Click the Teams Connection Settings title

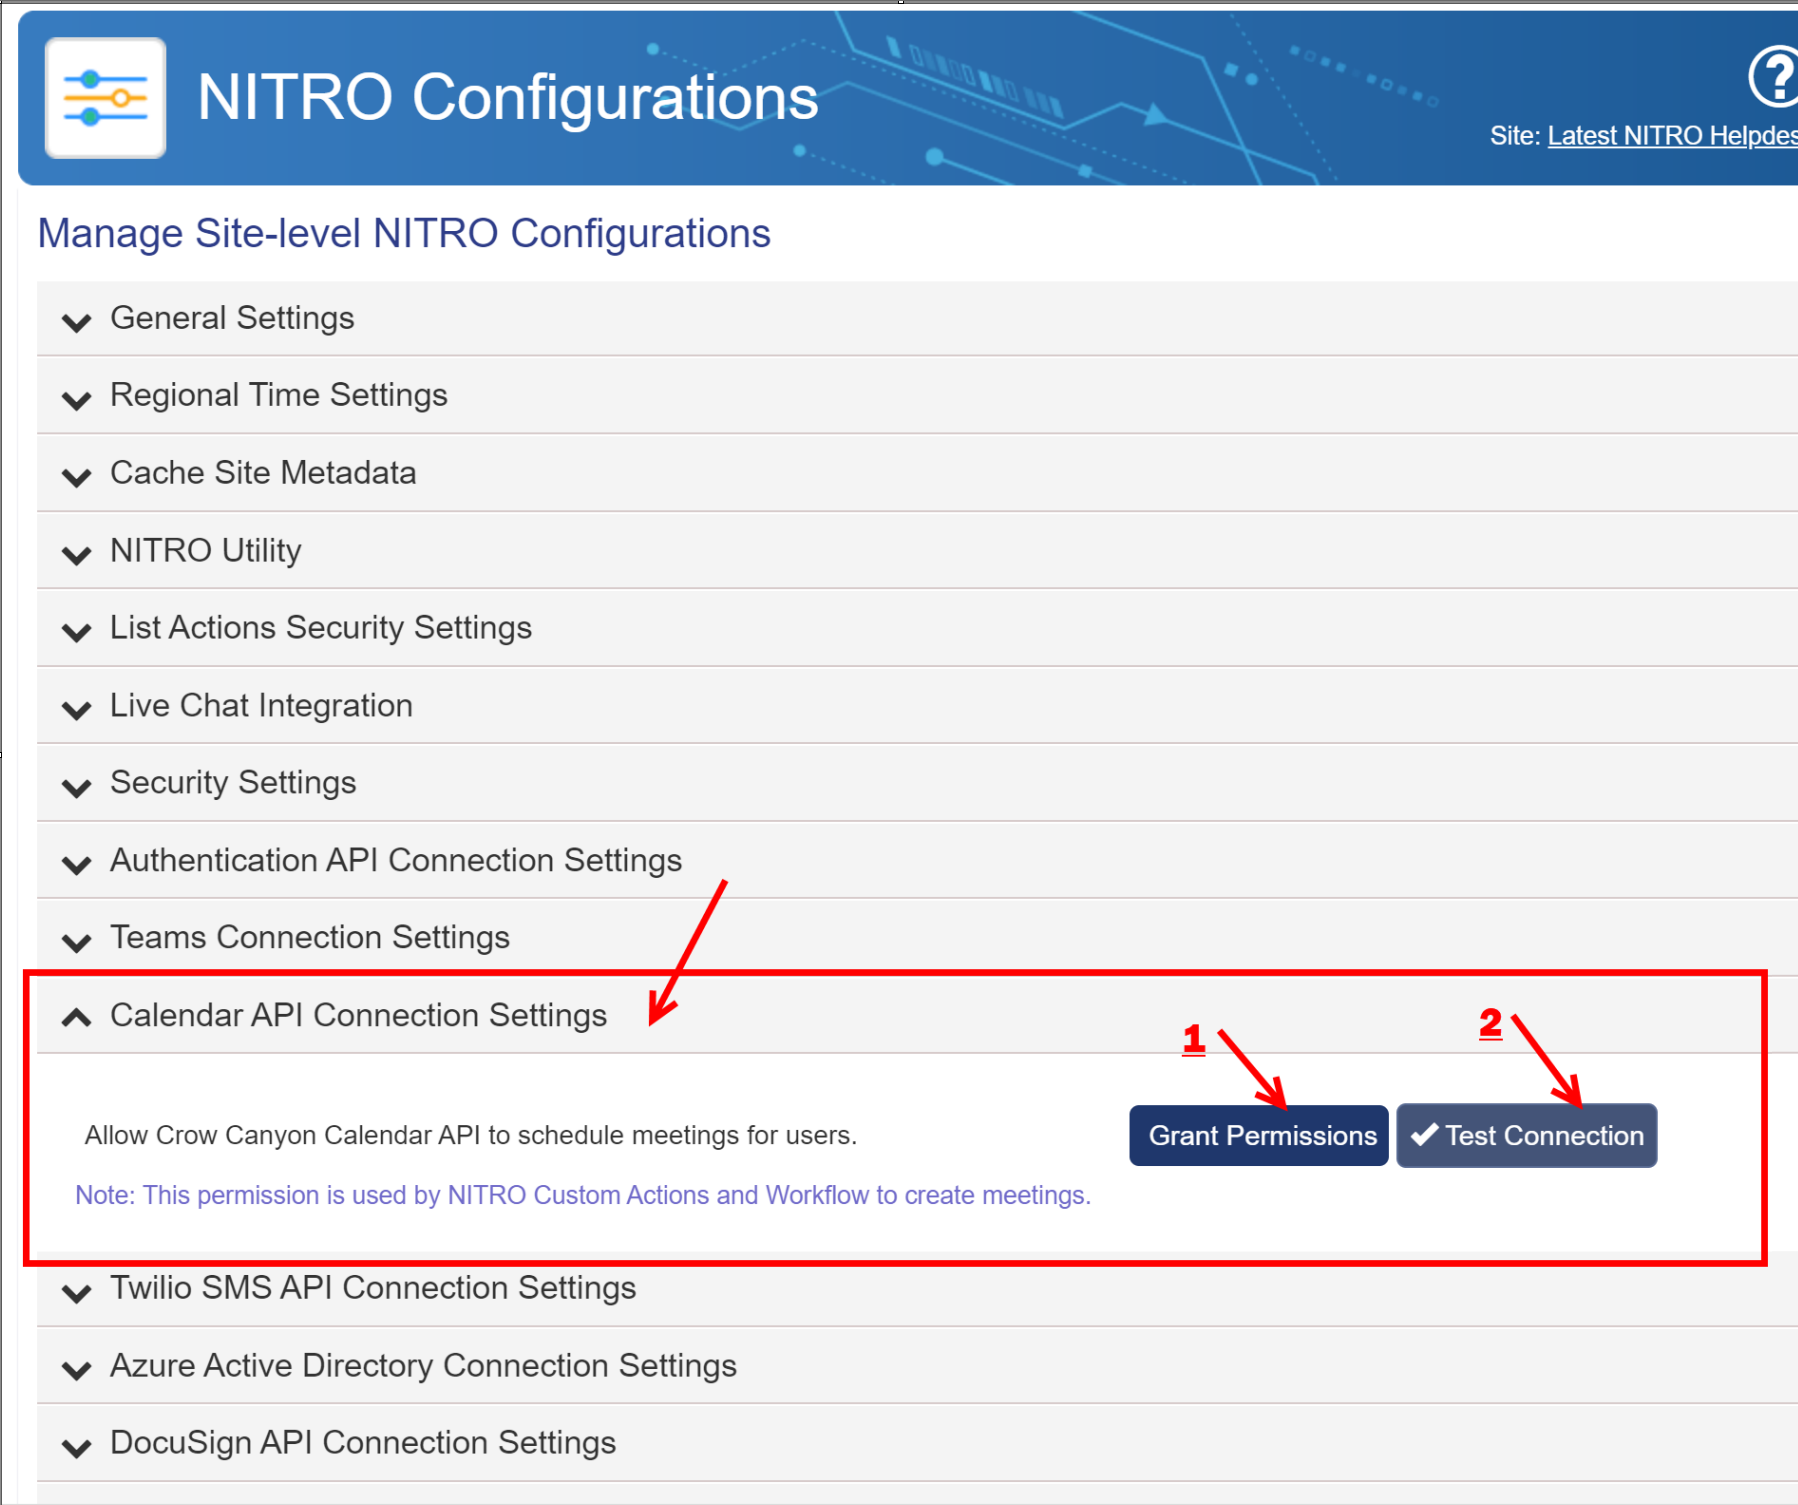[x=310, y=937]
